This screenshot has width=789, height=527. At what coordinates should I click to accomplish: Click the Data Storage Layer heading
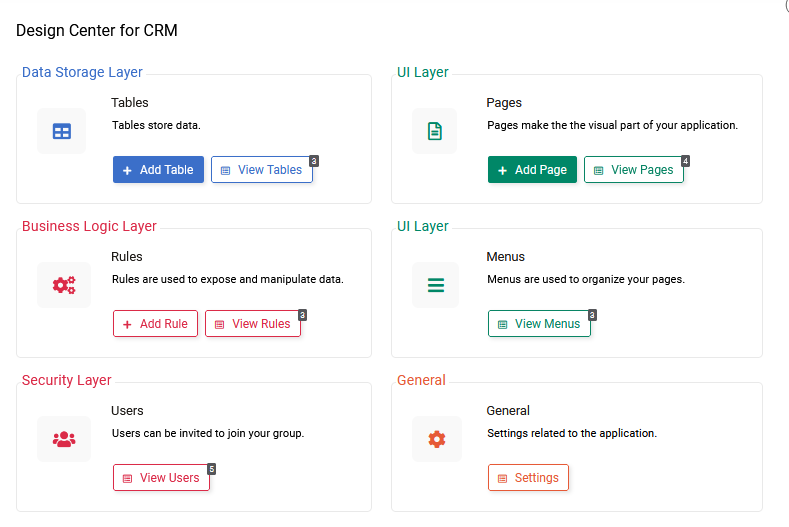(82, 72)
